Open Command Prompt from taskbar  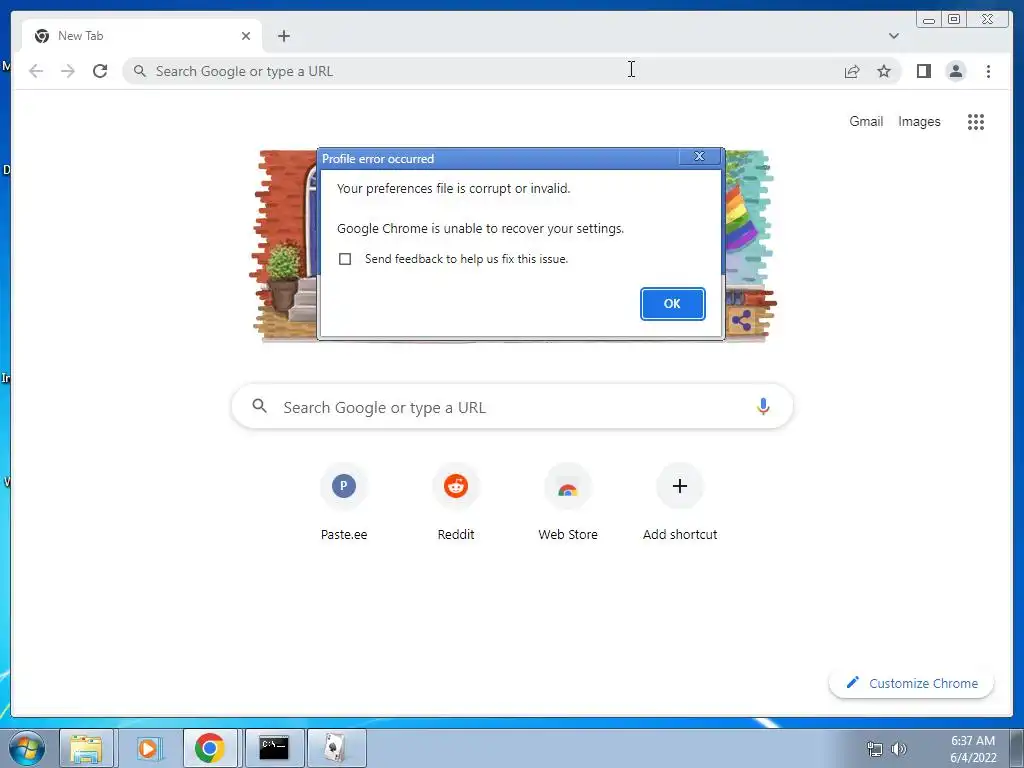click(274, 748)
